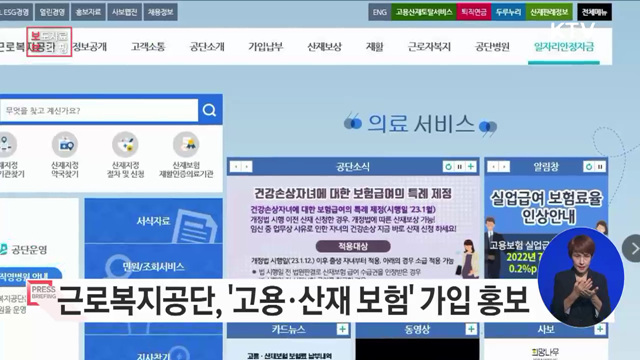Click 열린경영 top link

(52, 12)
